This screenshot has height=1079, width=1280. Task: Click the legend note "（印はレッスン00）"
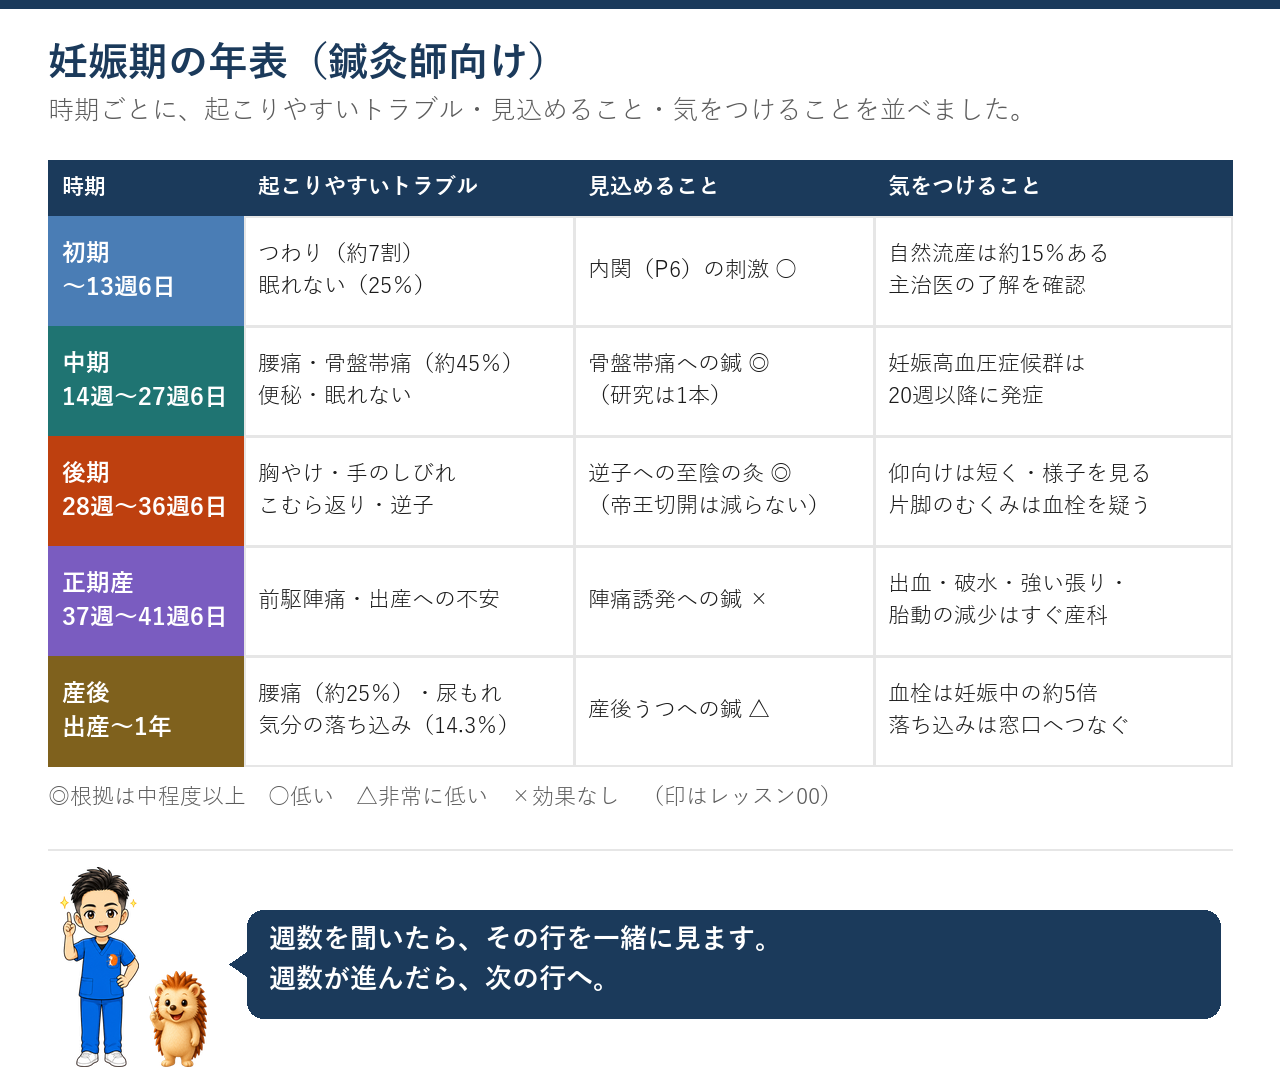(x=741, y=796)
